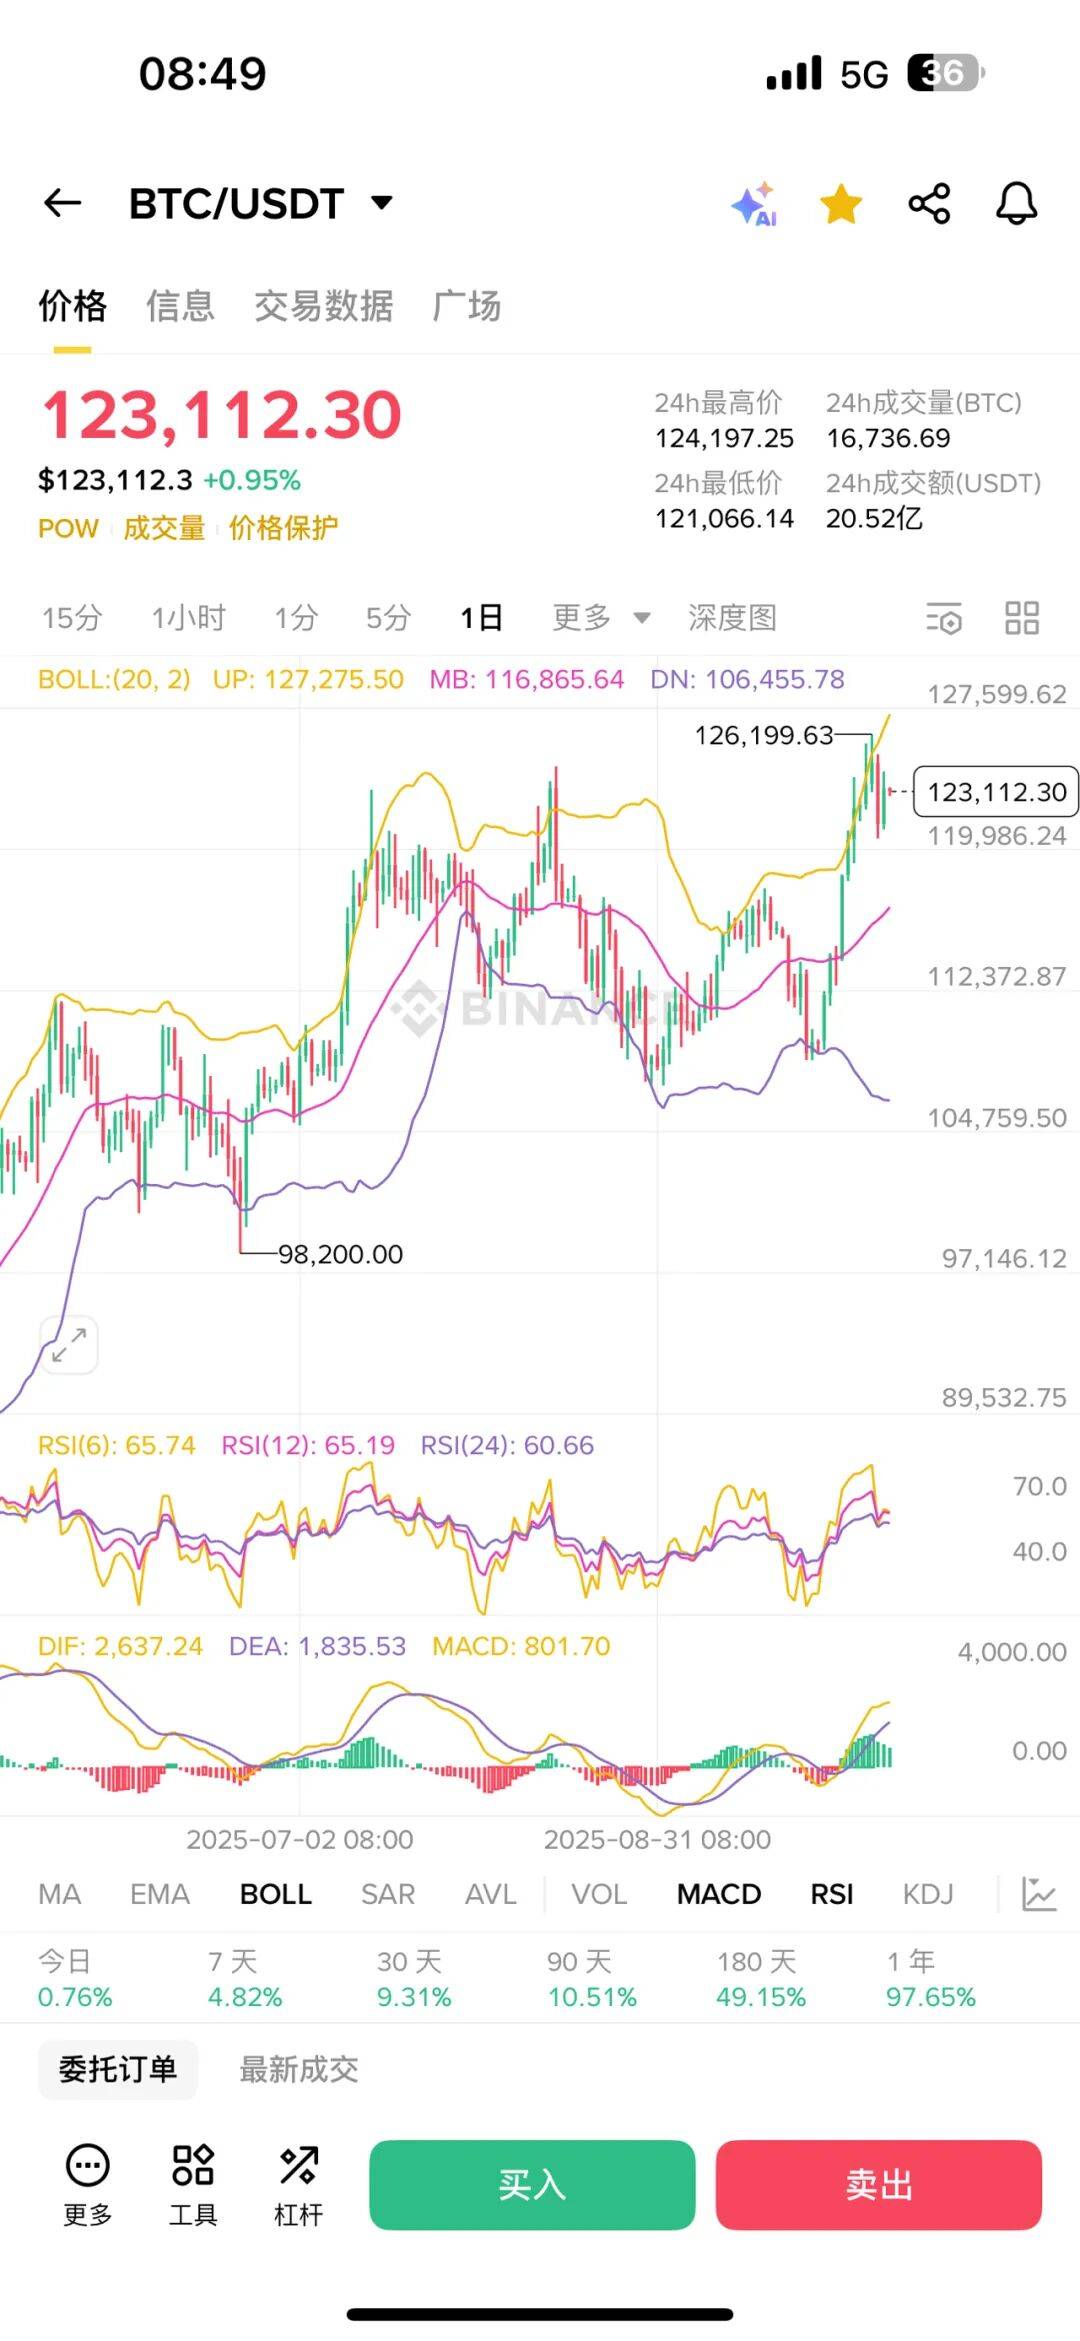1080x2341 pixels.
Task: Open the AI analysis sparkle icon
Action: [x=754, y=204]
